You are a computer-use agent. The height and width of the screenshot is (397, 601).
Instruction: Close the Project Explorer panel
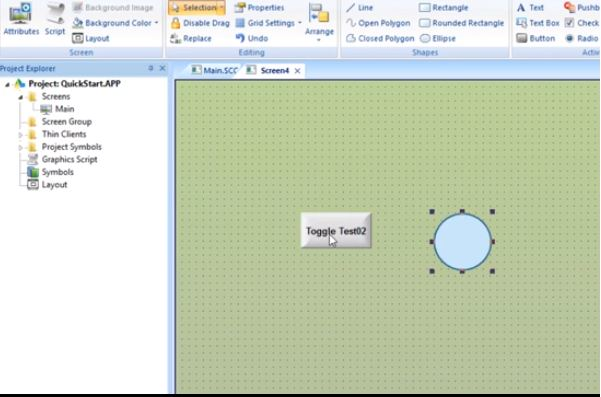pyautogui.click(x=163, y=68)
